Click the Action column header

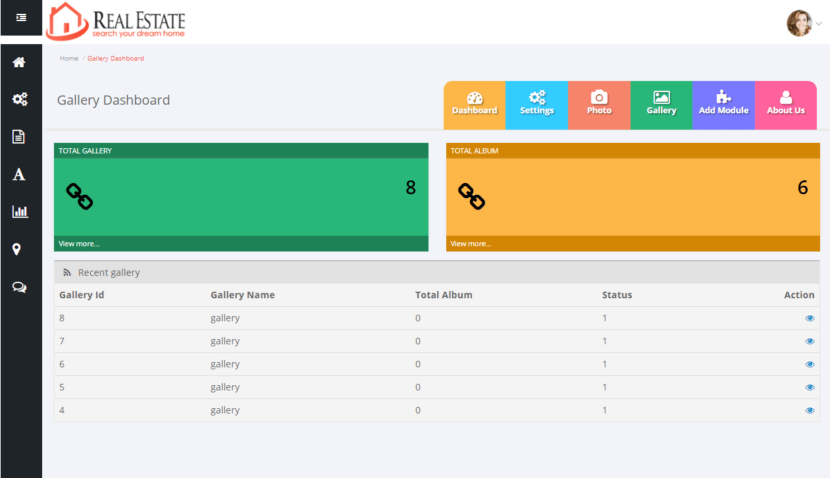coord(799,295)
